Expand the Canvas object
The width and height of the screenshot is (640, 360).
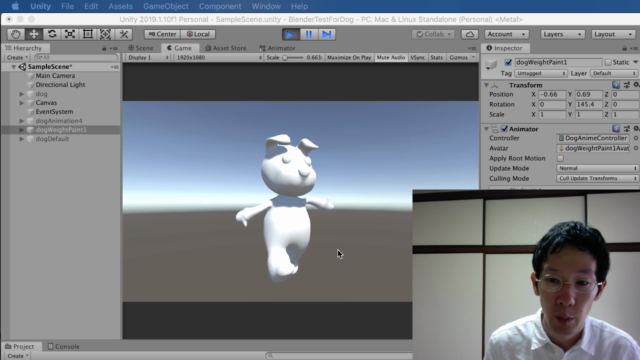(x=21, y=103)
